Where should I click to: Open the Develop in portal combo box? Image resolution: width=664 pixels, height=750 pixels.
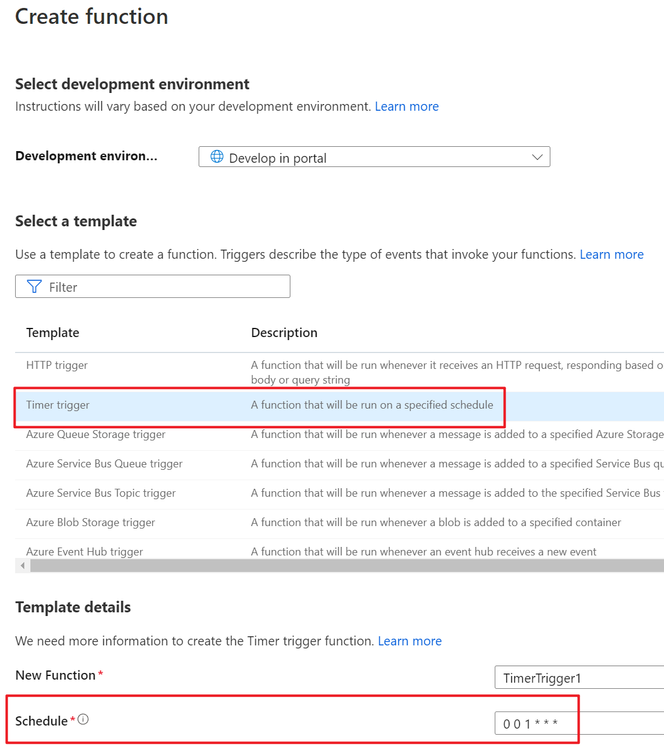pyautogui.click(x=374, y=157)
